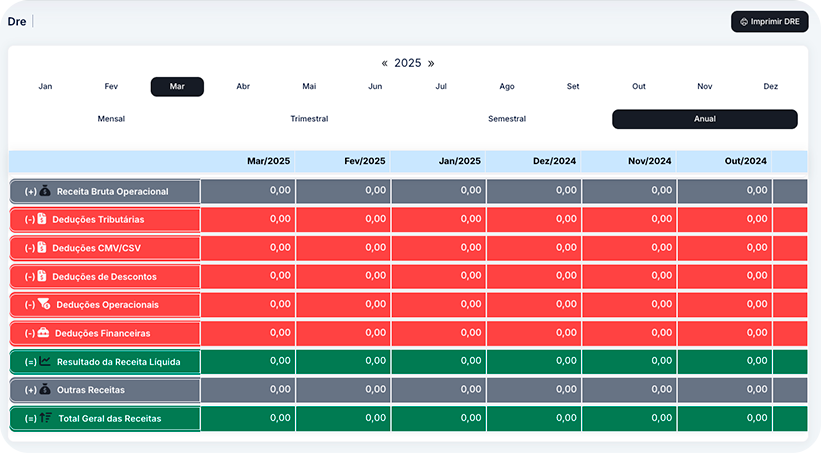Select the Ago month tab

pos(507,87)
